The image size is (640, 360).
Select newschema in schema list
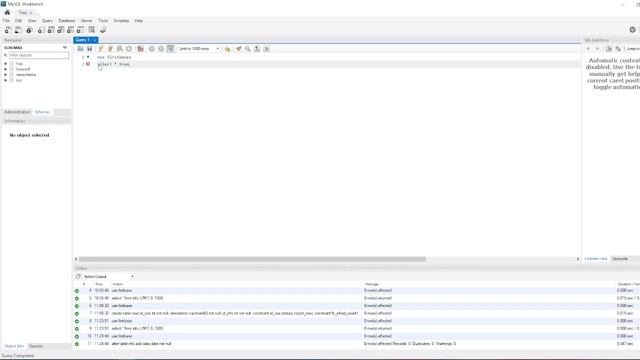[26, 75]
